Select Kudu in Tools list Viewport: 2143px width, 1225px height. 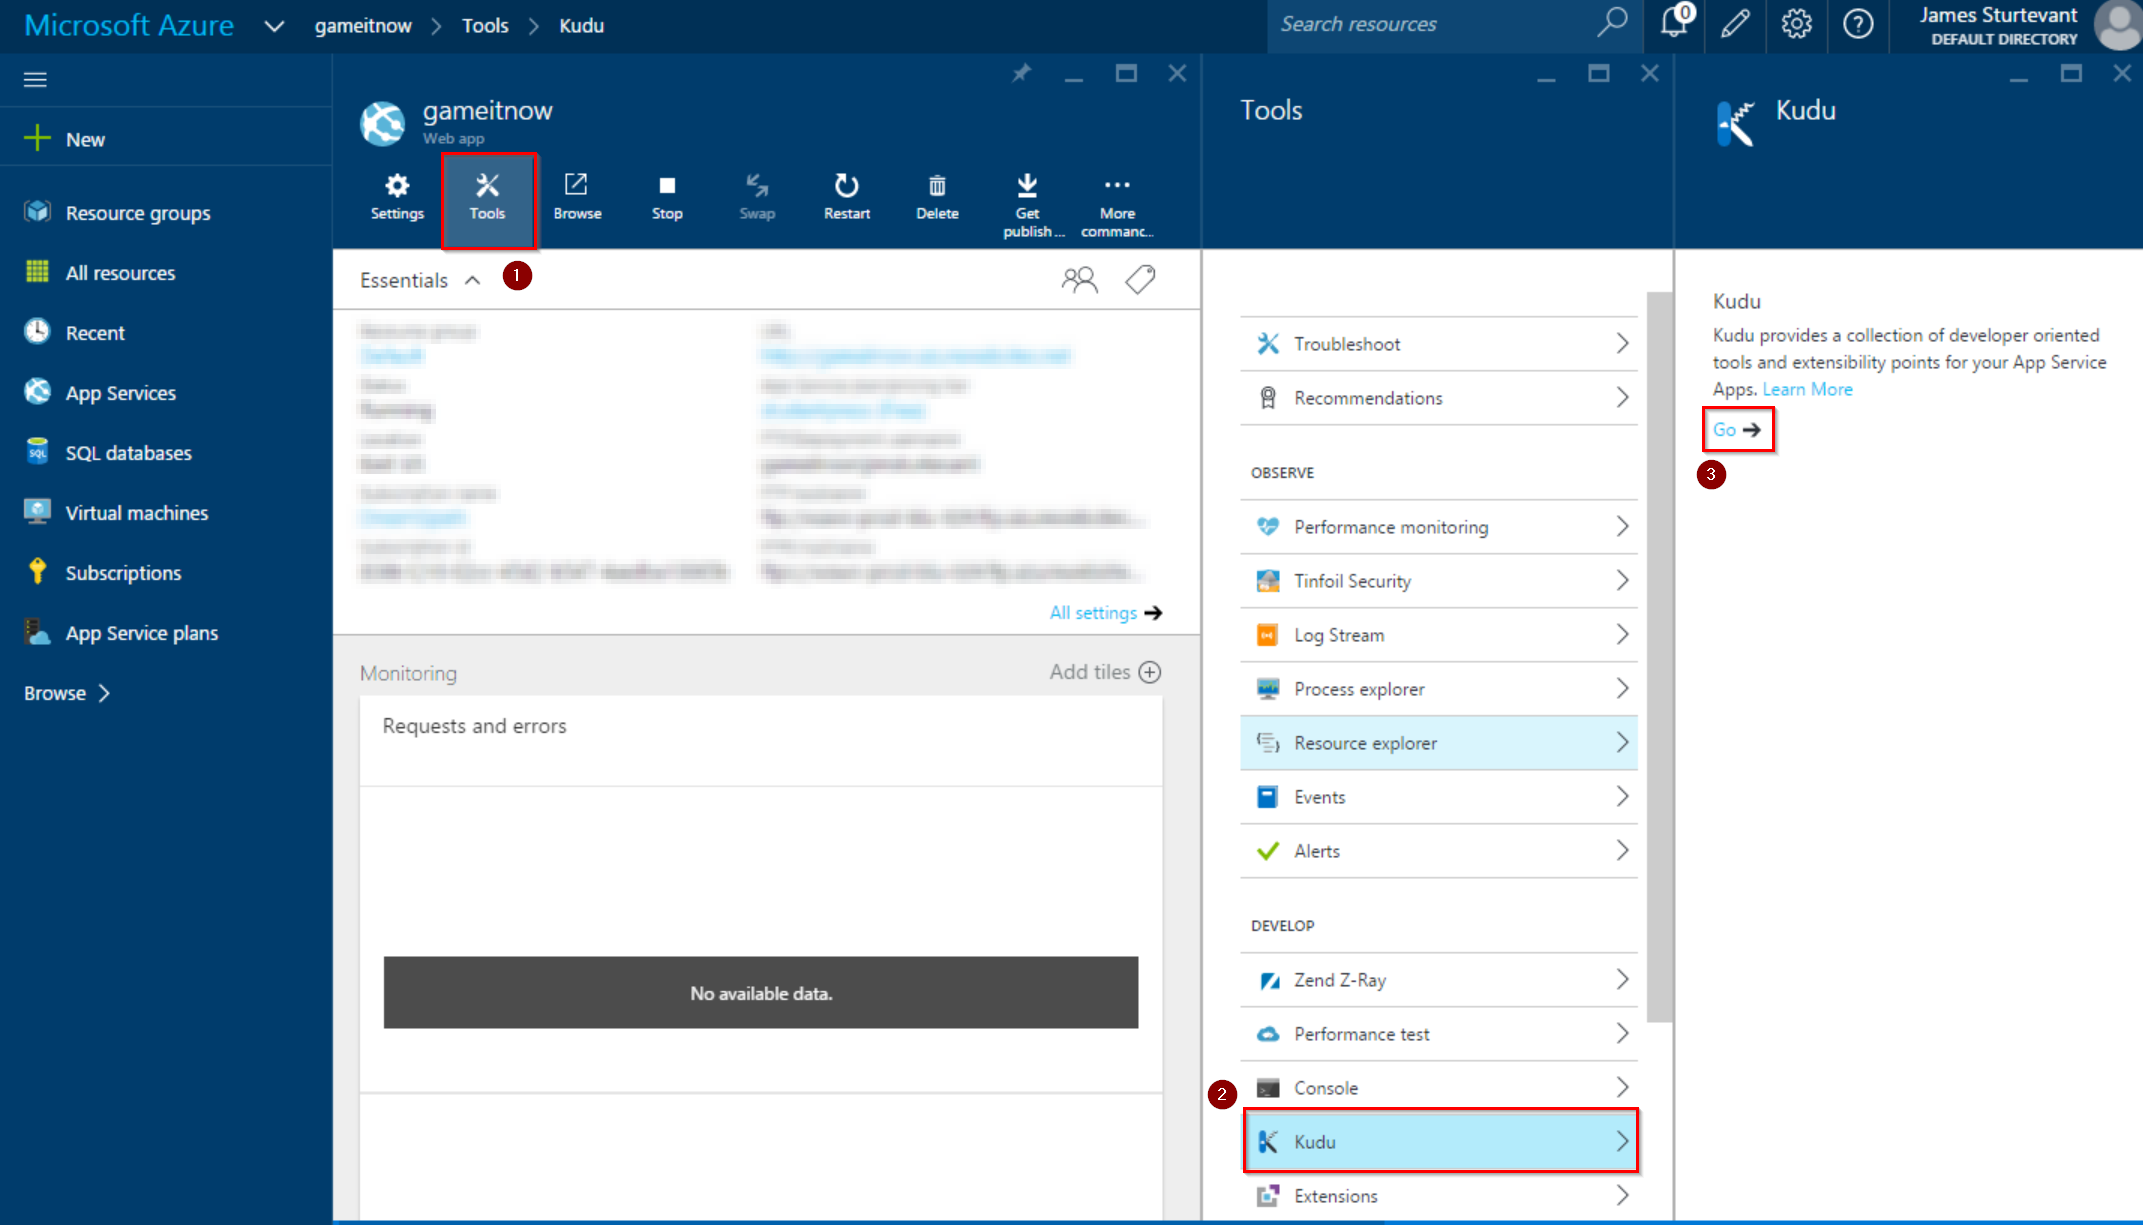pos(1440,1141)
